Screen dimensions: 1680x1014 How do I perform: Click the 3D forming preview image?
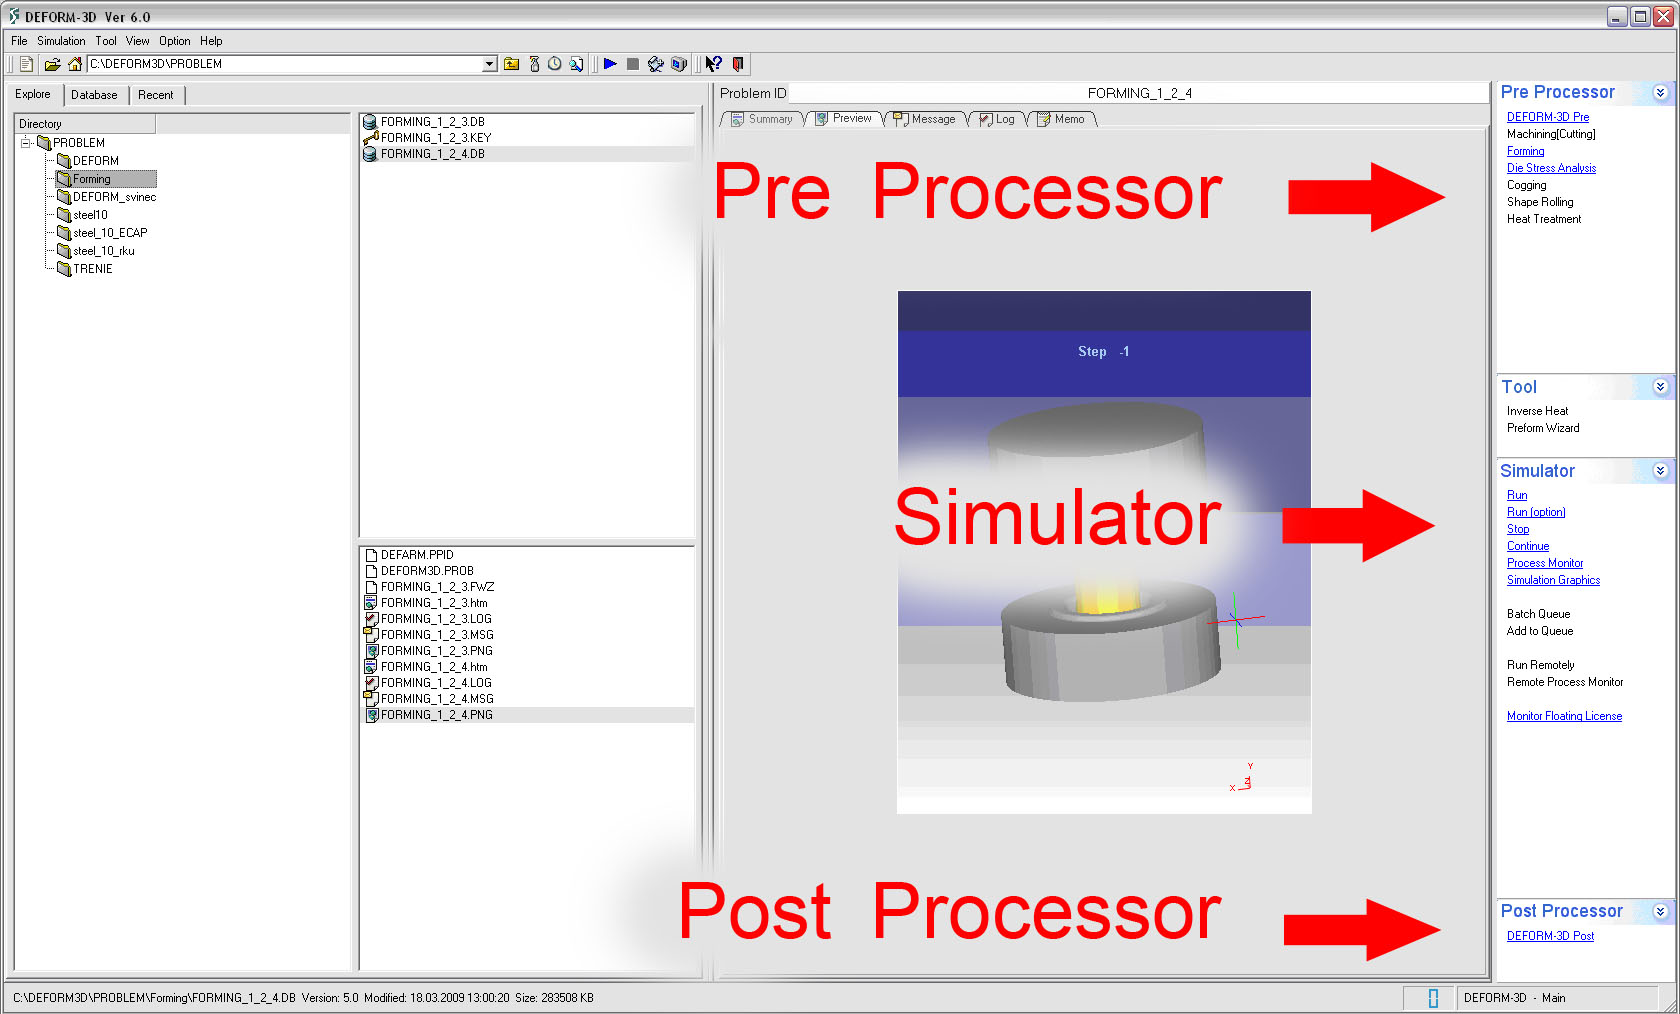point(1104,552)
